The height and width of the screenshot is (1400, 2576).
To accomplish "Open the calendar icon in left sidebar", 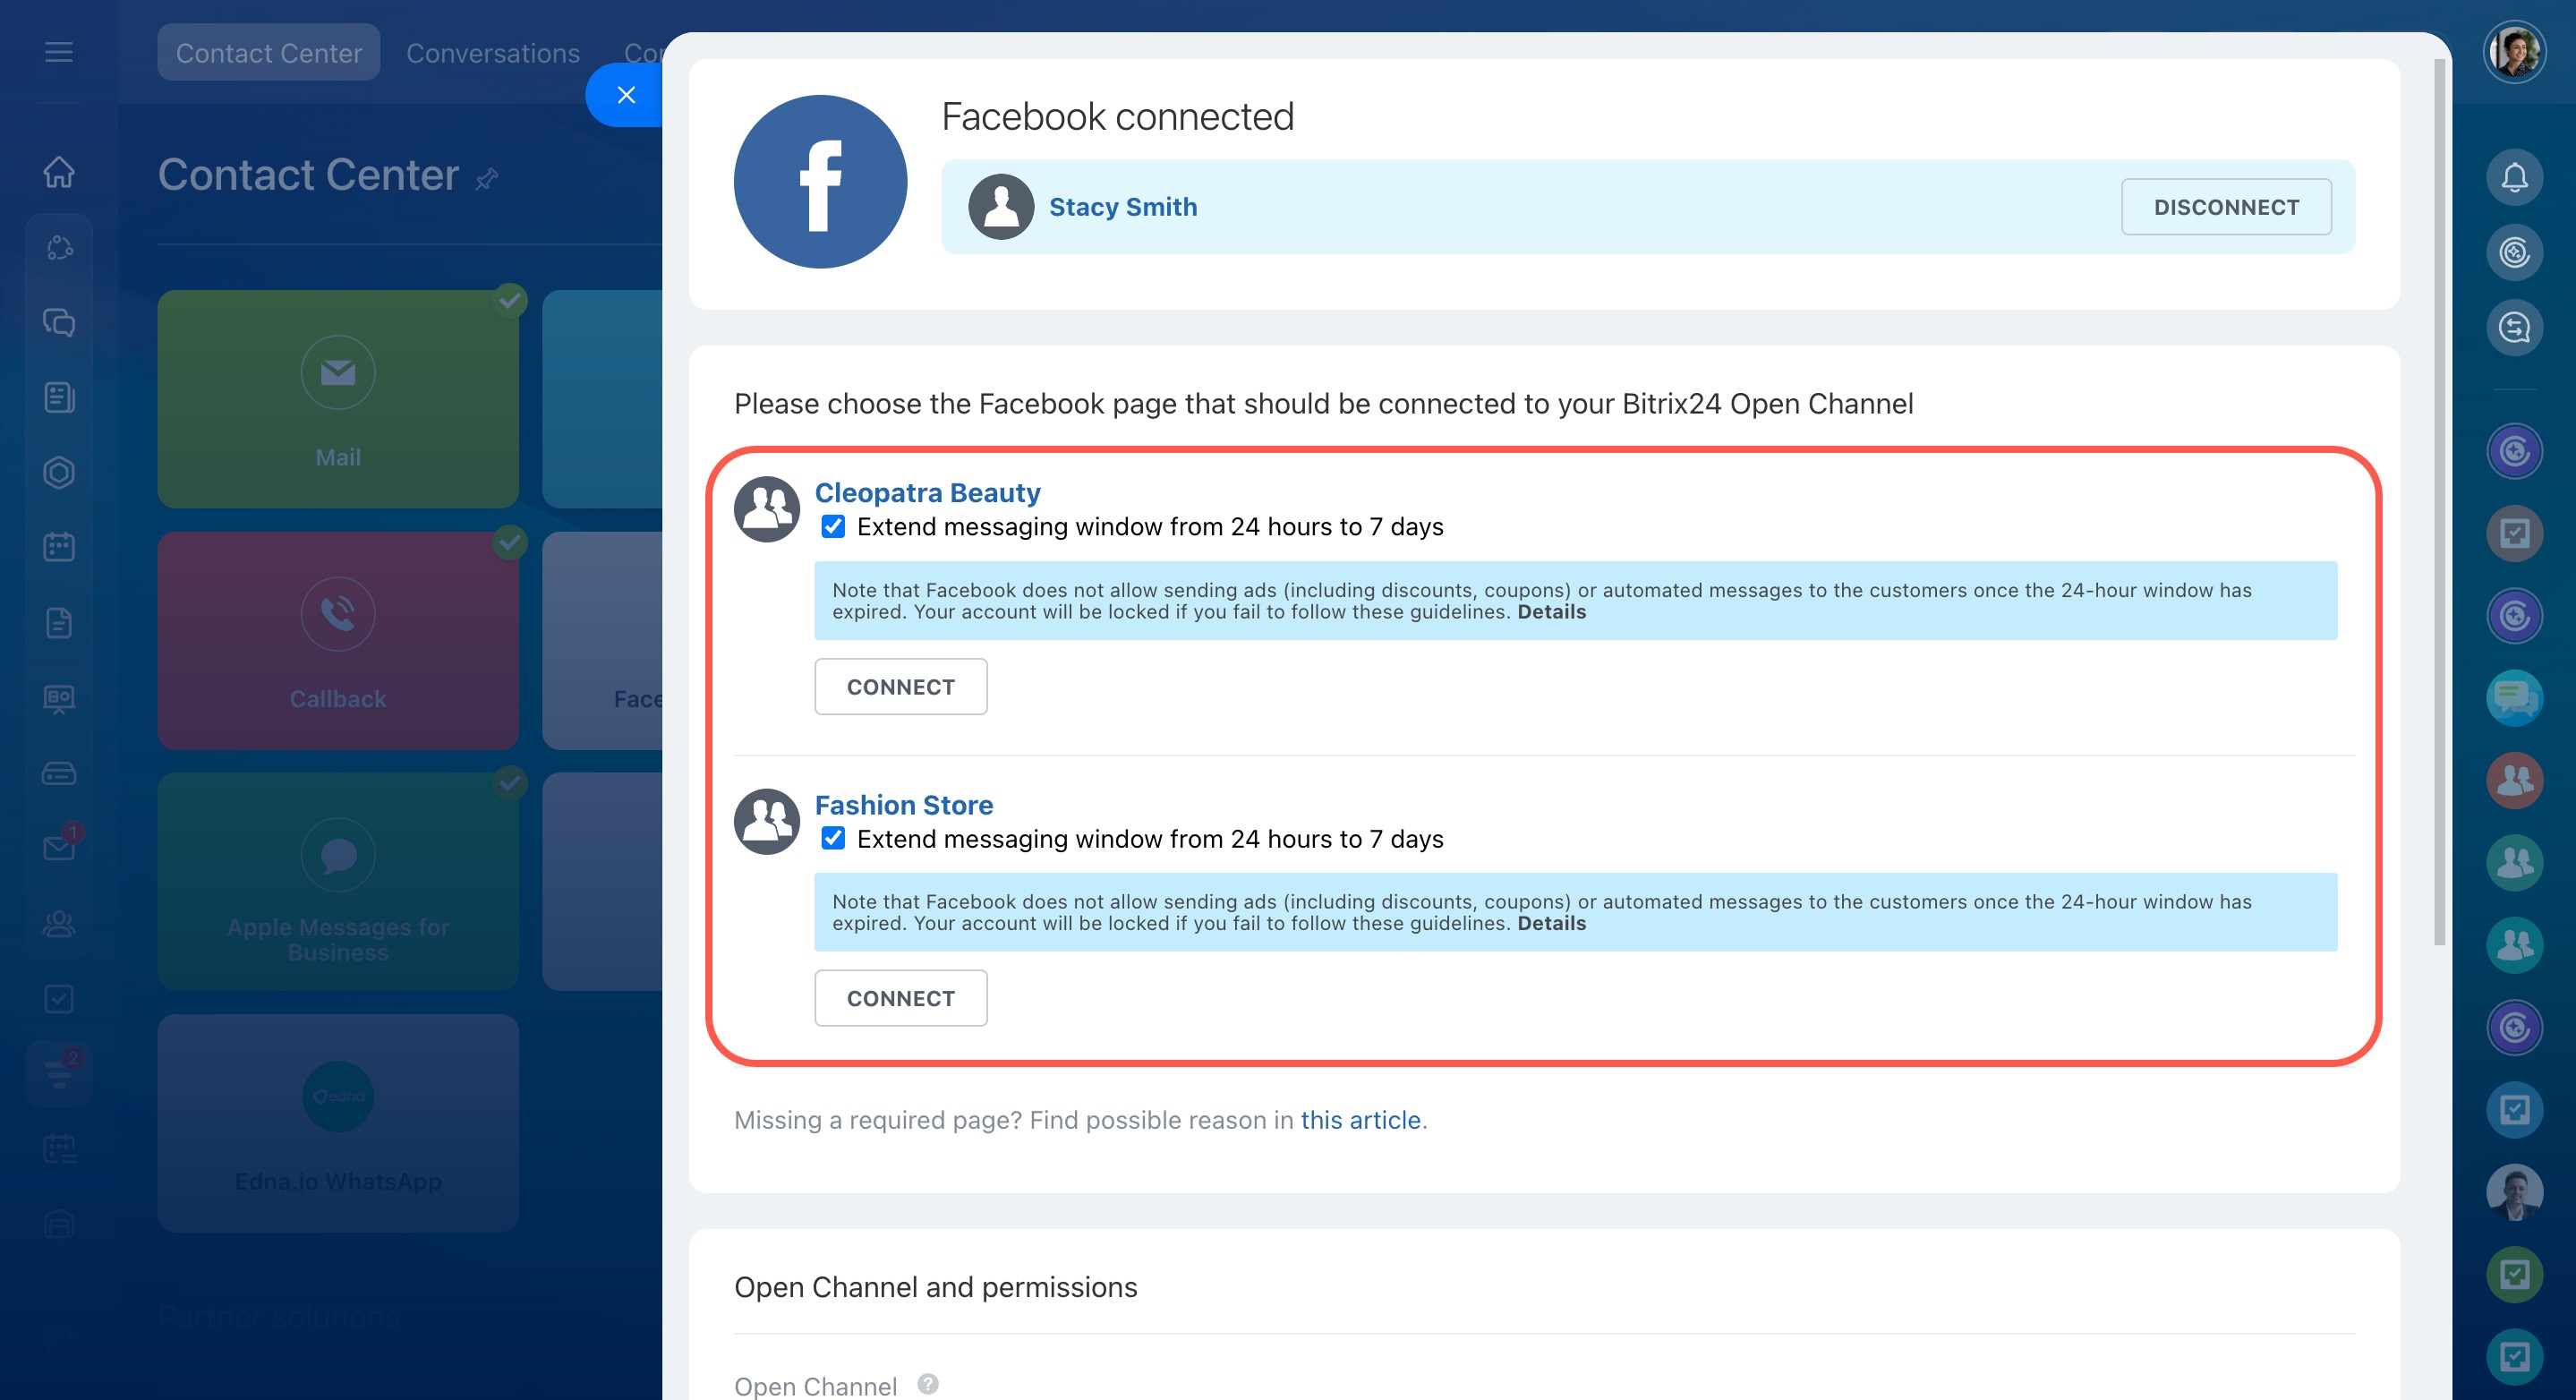I will pyautogui.click(x=59, y=547).
